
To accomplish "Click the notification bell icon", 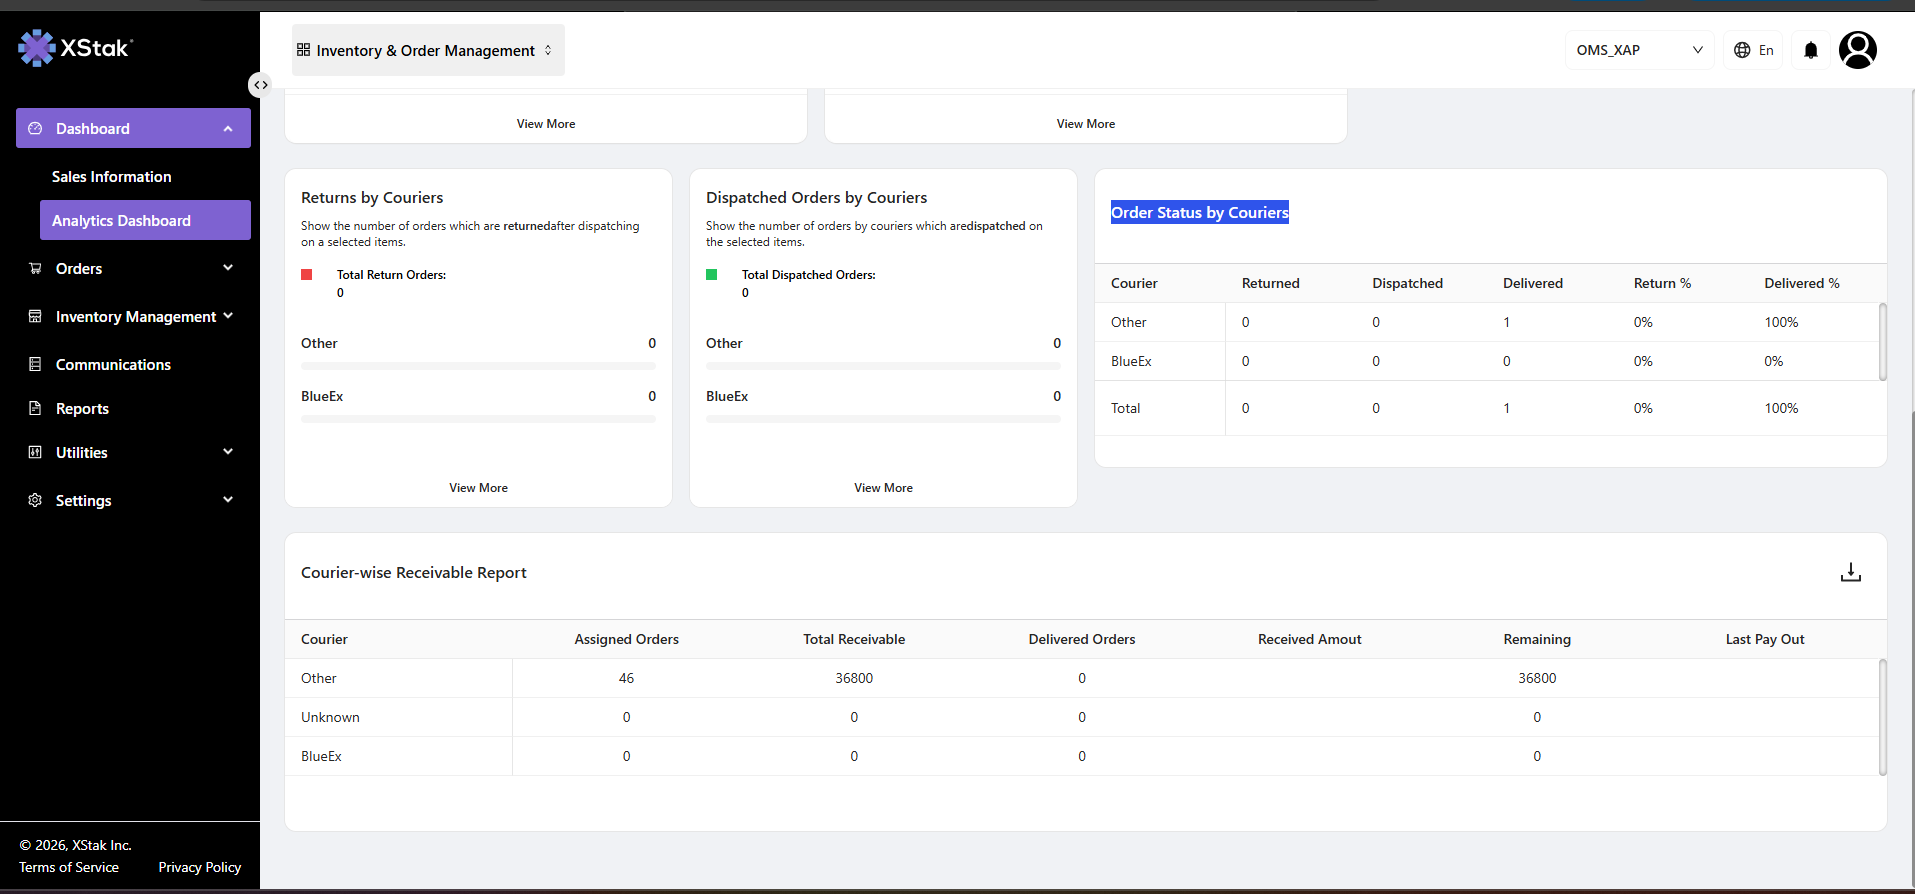I will [1810, 50].
